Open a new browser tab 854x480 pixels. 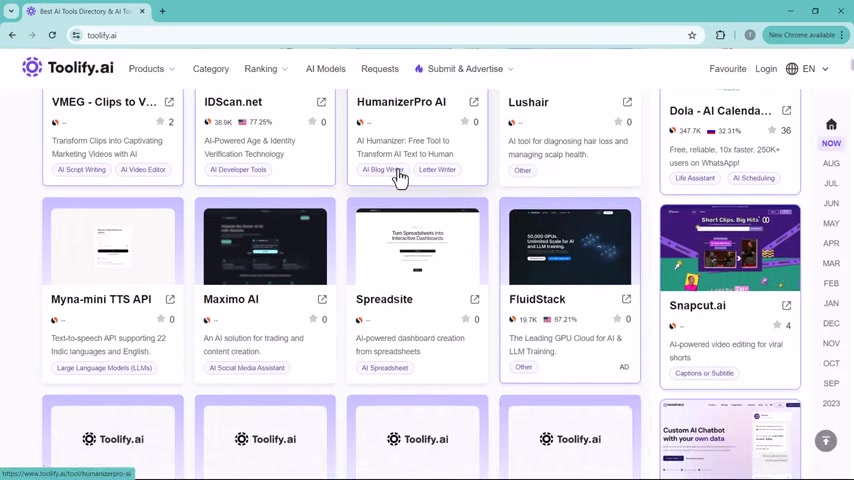162,11
